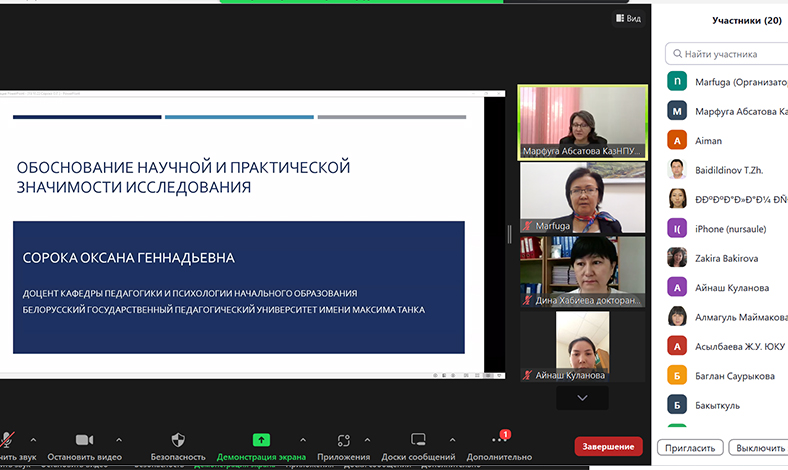Click Aiman's orange avatar icon
This screenshot has height=470, width=788.
[x=677, y=141]
